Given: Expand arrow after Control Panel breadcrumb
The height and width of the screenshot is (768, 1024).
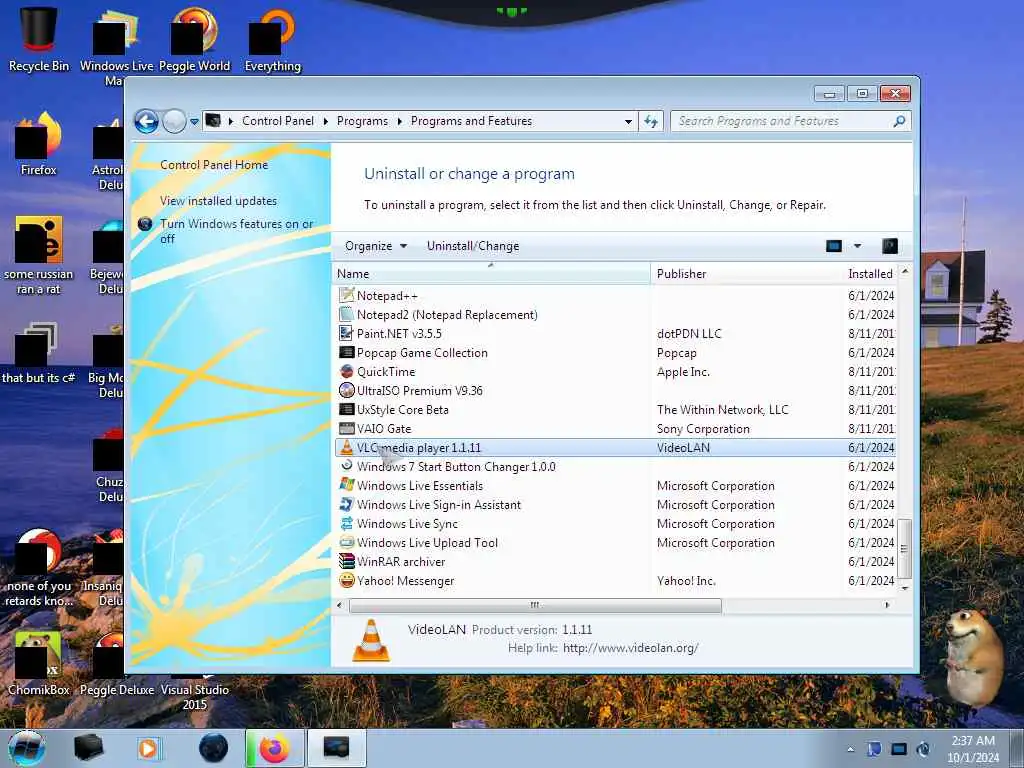Looking at the screenshot, I should 325,121.
